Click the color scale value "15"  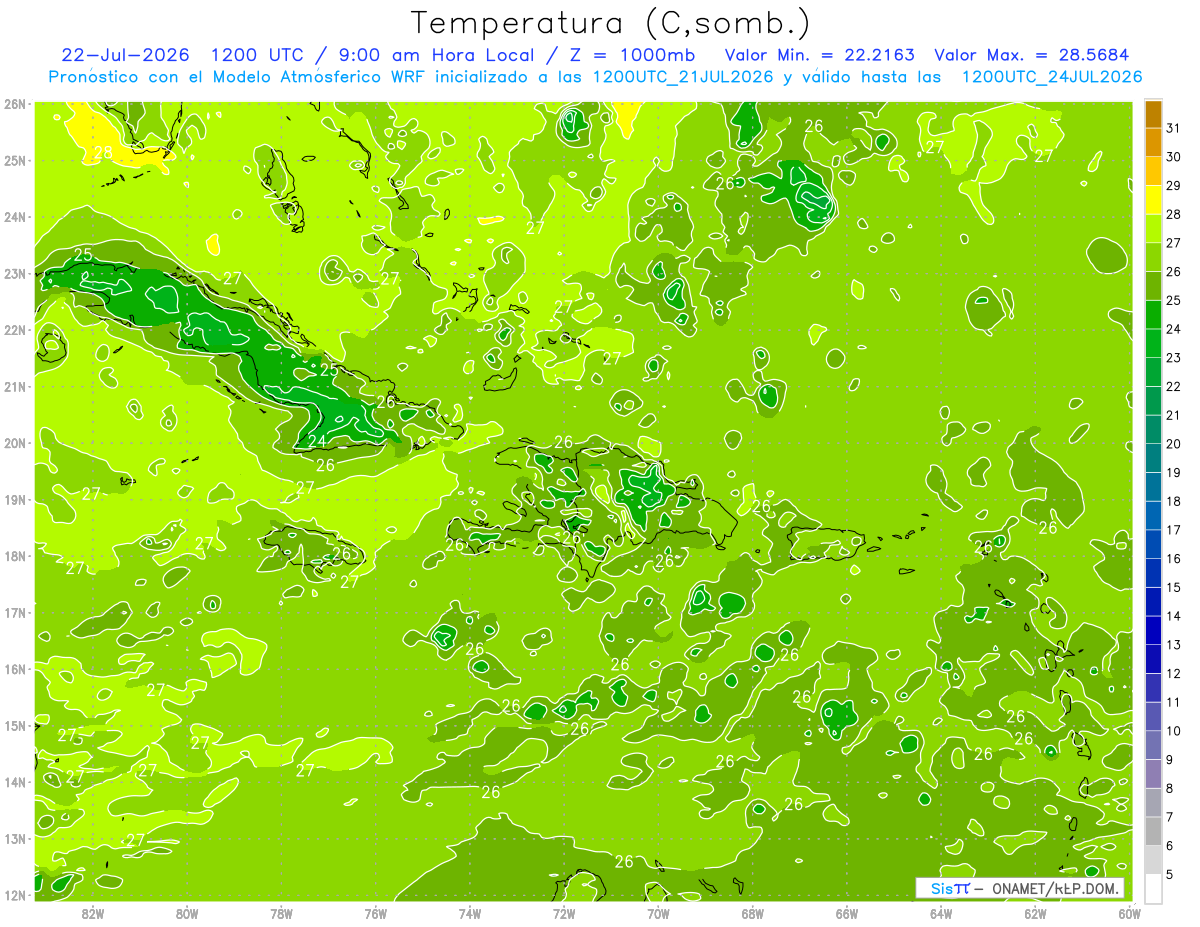pos(1173,588)
